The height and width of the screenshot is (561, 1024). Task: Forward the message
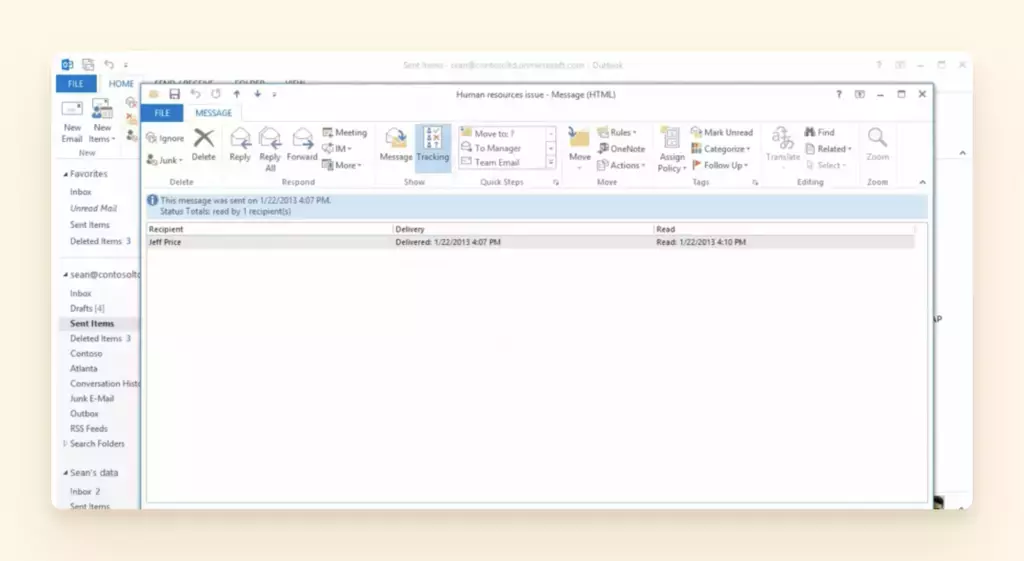pyautogui.click(x=302, y=144)
